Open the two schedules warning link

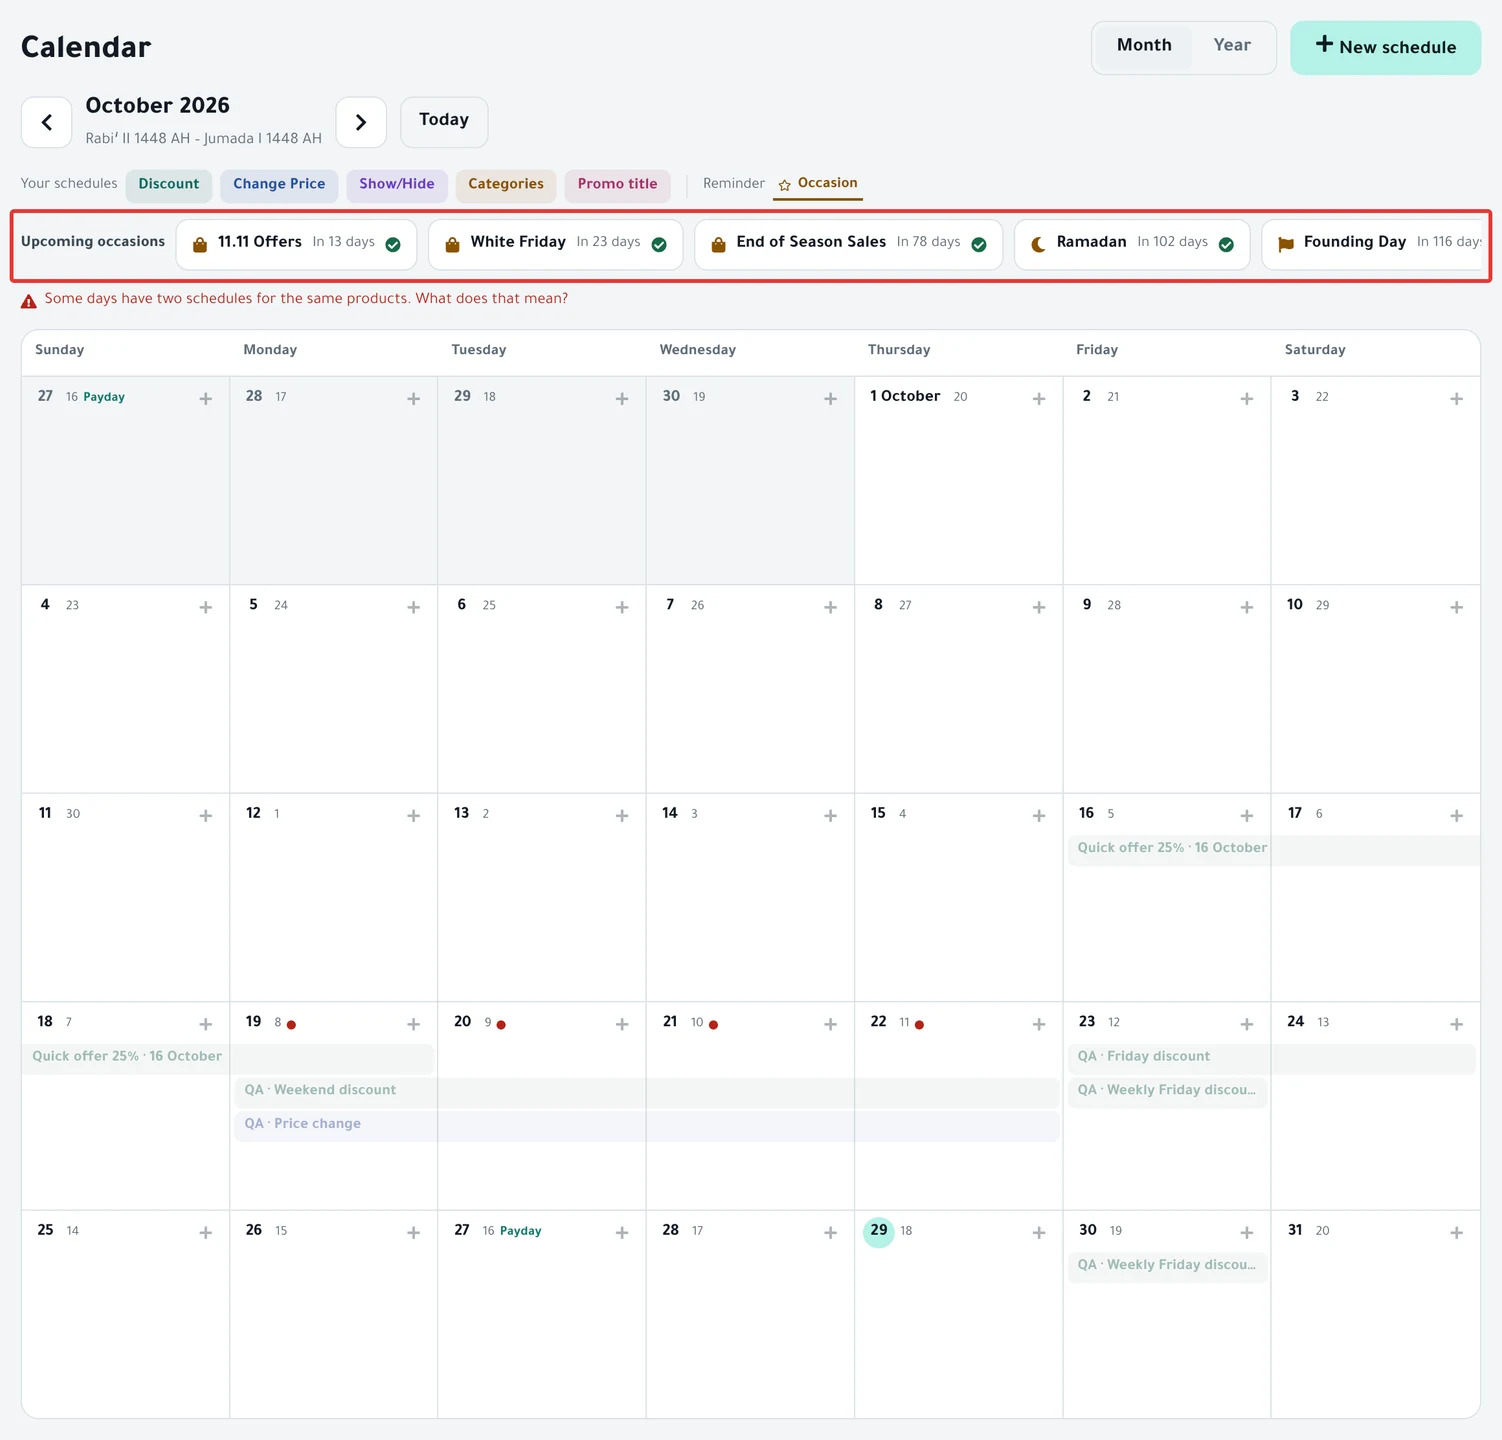(306, 299)
